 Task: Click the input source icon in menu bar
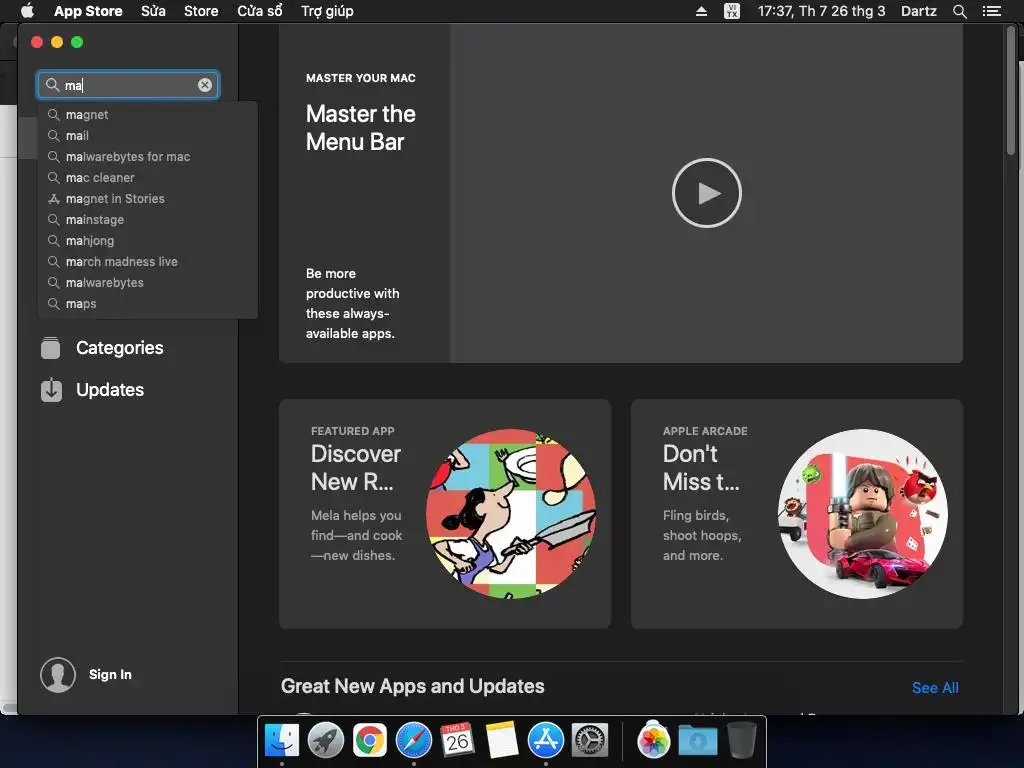coord(732,11)
